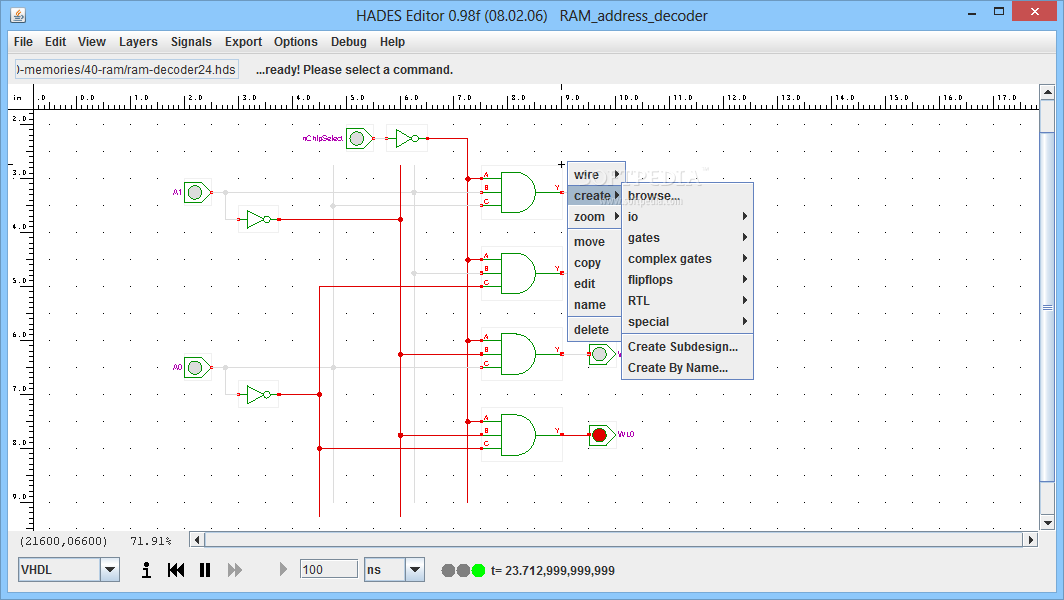The height and width of the screenshot is (600, 1064).
Task: Click the t= 23.712,999,999,999 time readout
Action: 552,570
